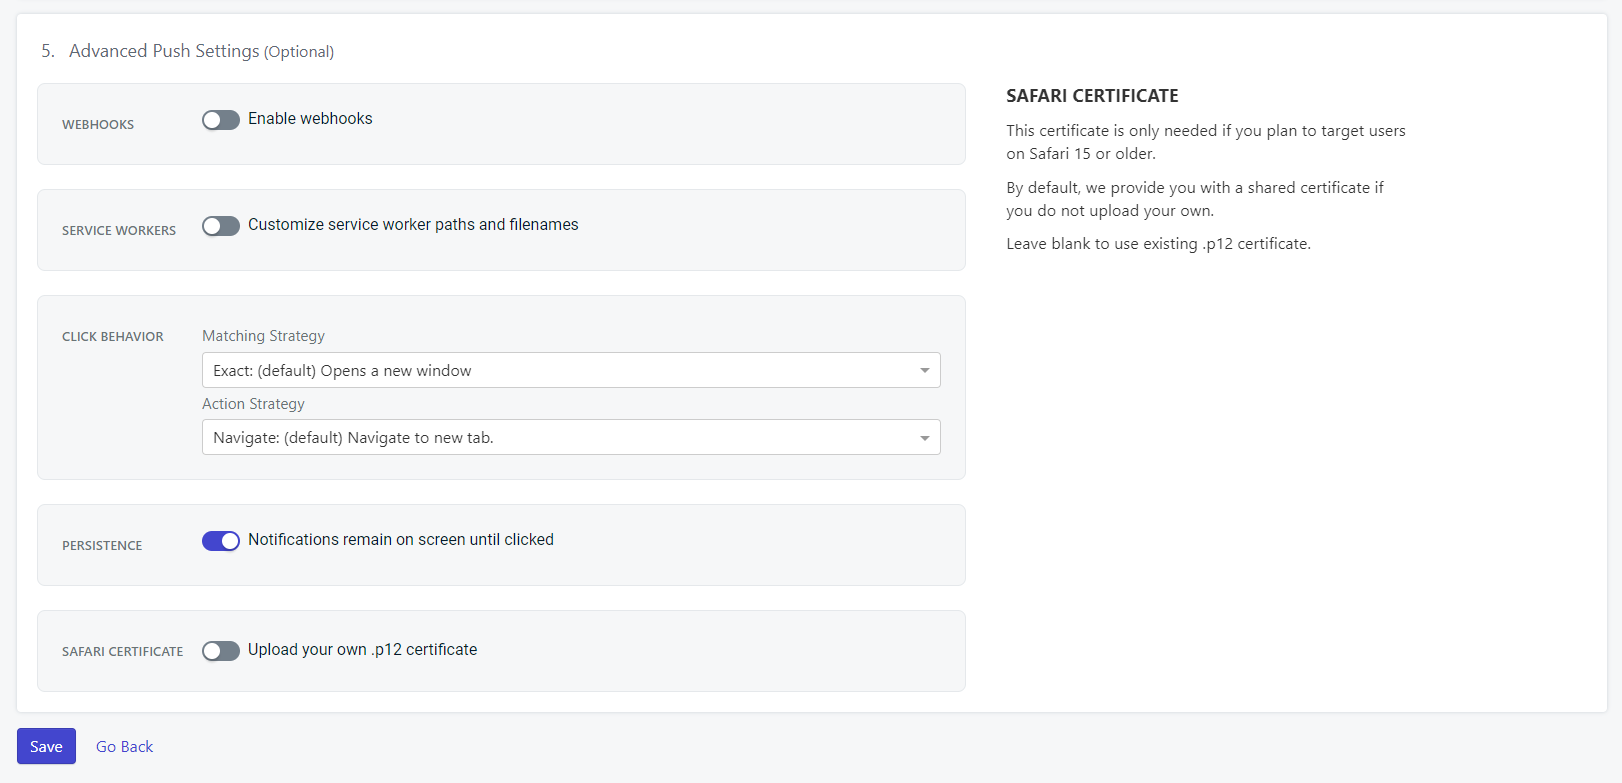The height and width of the screenshot is (783, 1622).
Task: Click the Advanced Push Settings heading
Action: pos(164,51)
